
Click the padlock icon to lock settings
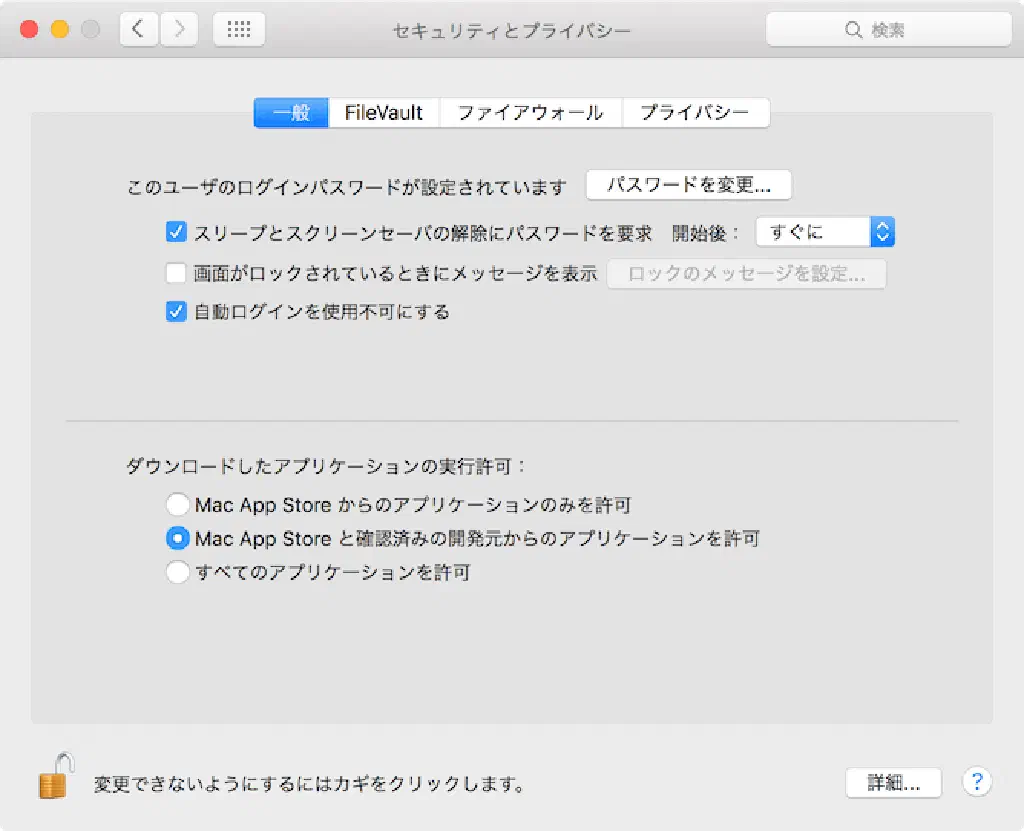click(x=55, y=775)
